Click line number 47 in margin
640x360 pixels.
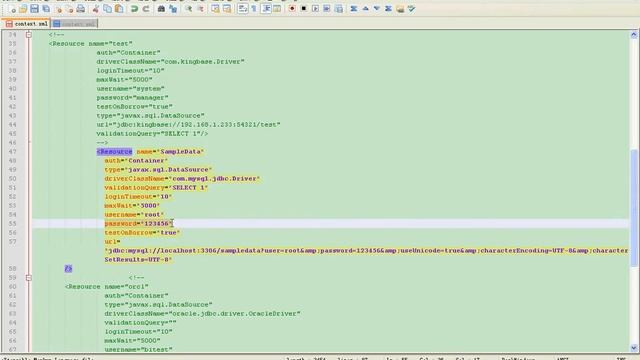pyautogui.click(x=13, y=151)
